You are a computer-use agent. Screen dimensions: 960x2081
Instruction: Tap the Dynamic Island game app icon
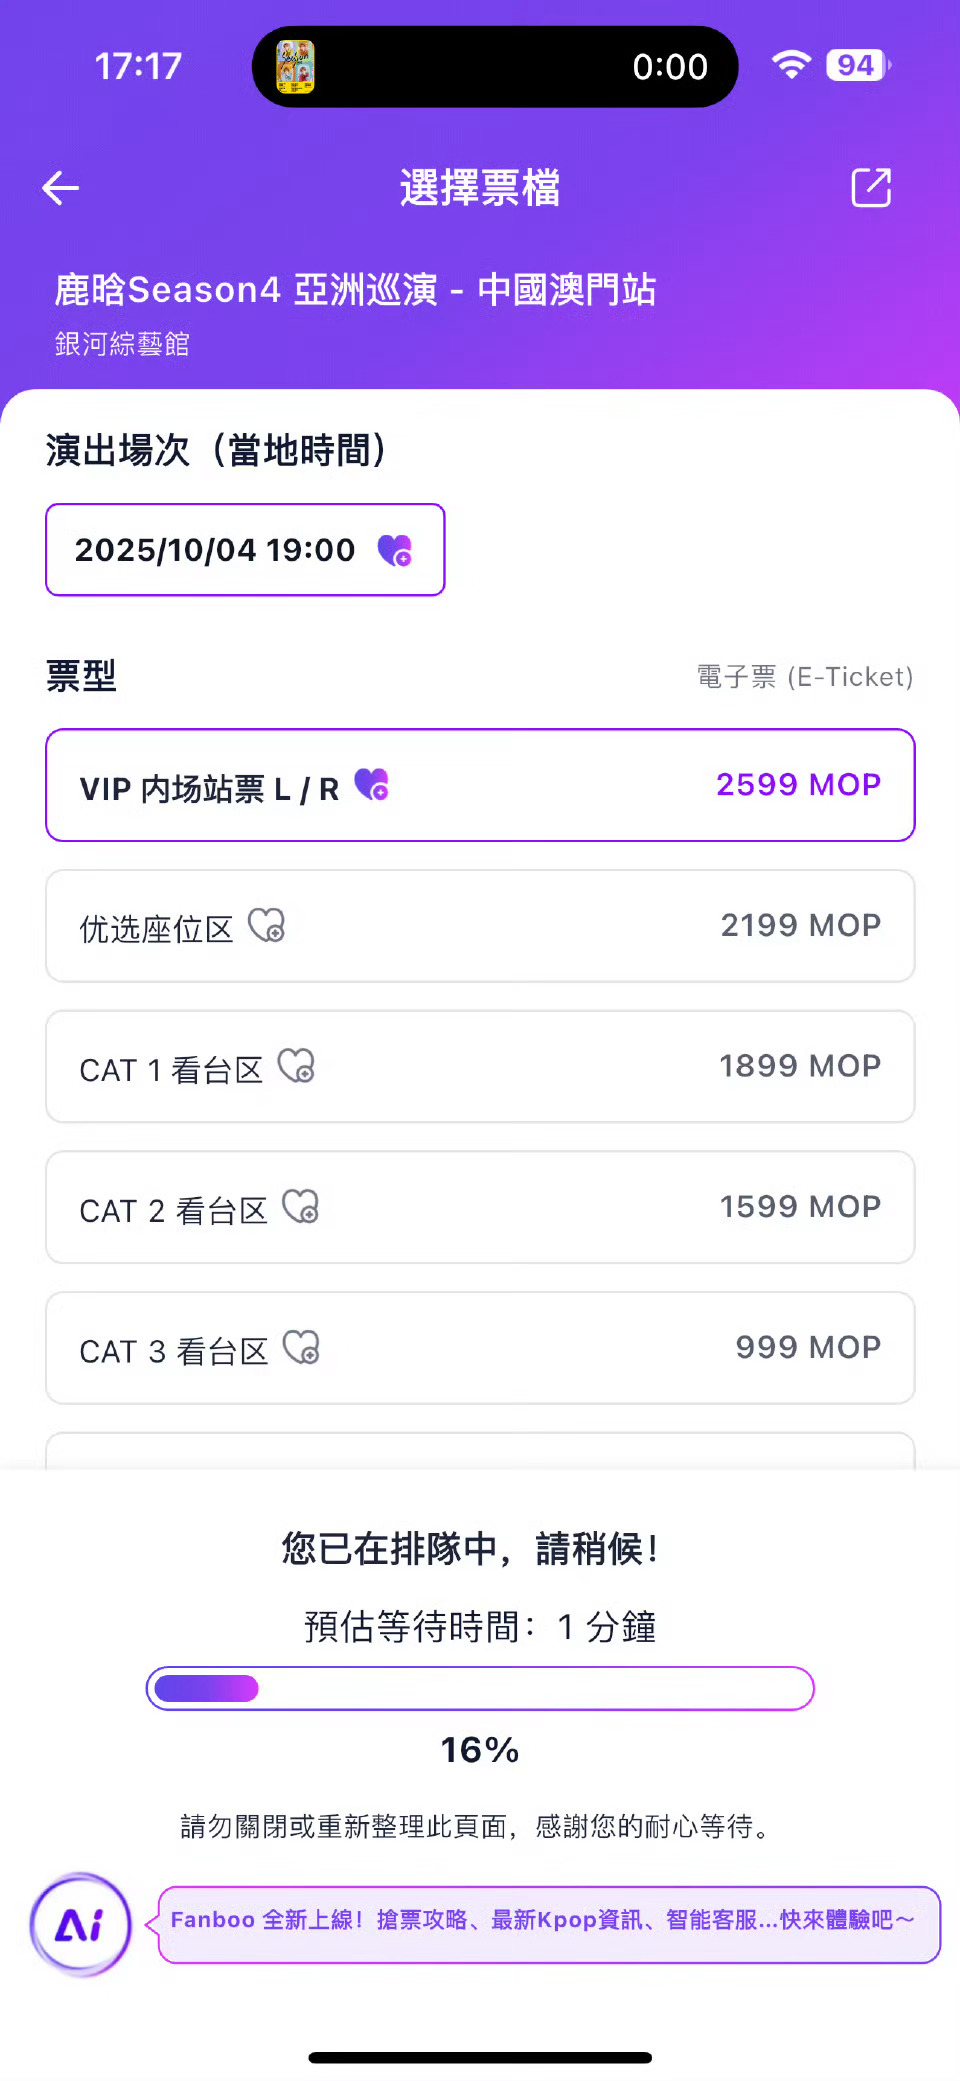[x=296, y=67]
